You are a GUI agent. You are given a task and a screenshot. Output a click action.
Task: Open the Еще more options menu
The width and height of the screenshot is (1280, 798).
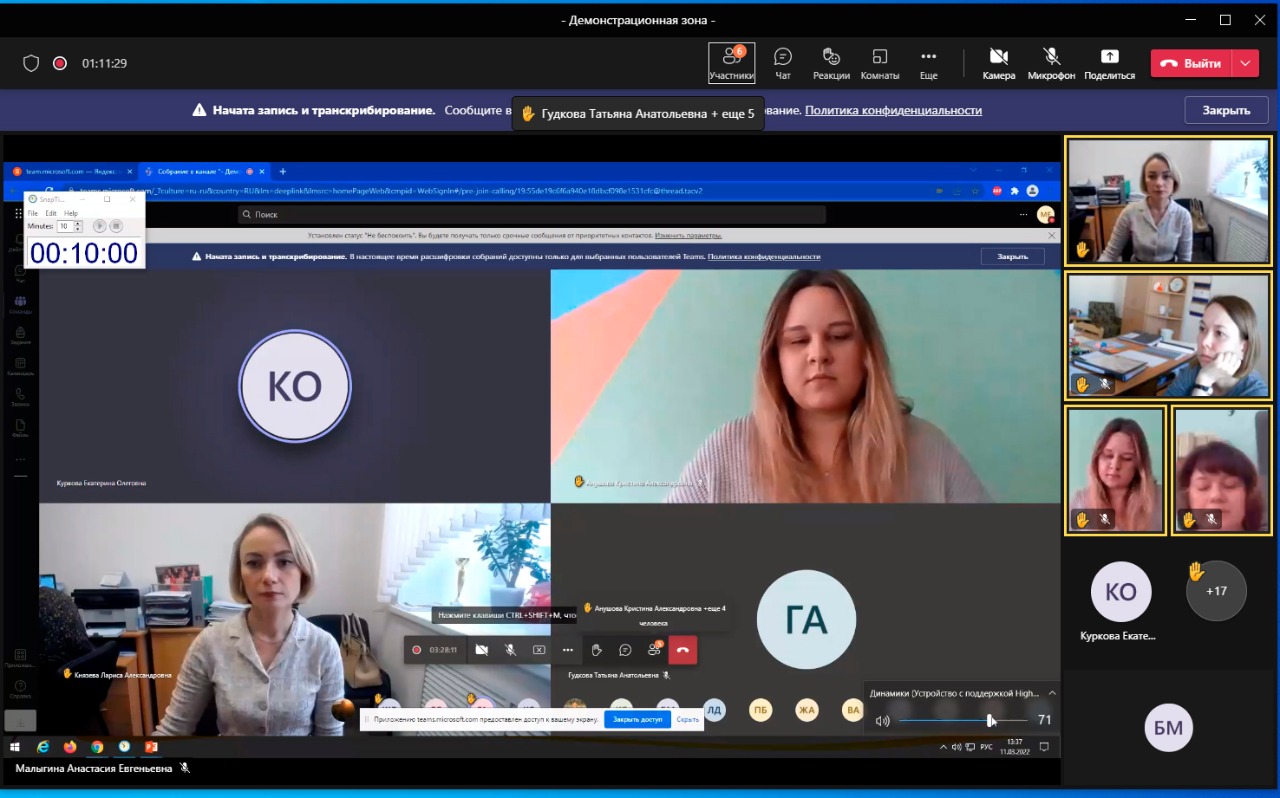(928, 62)
